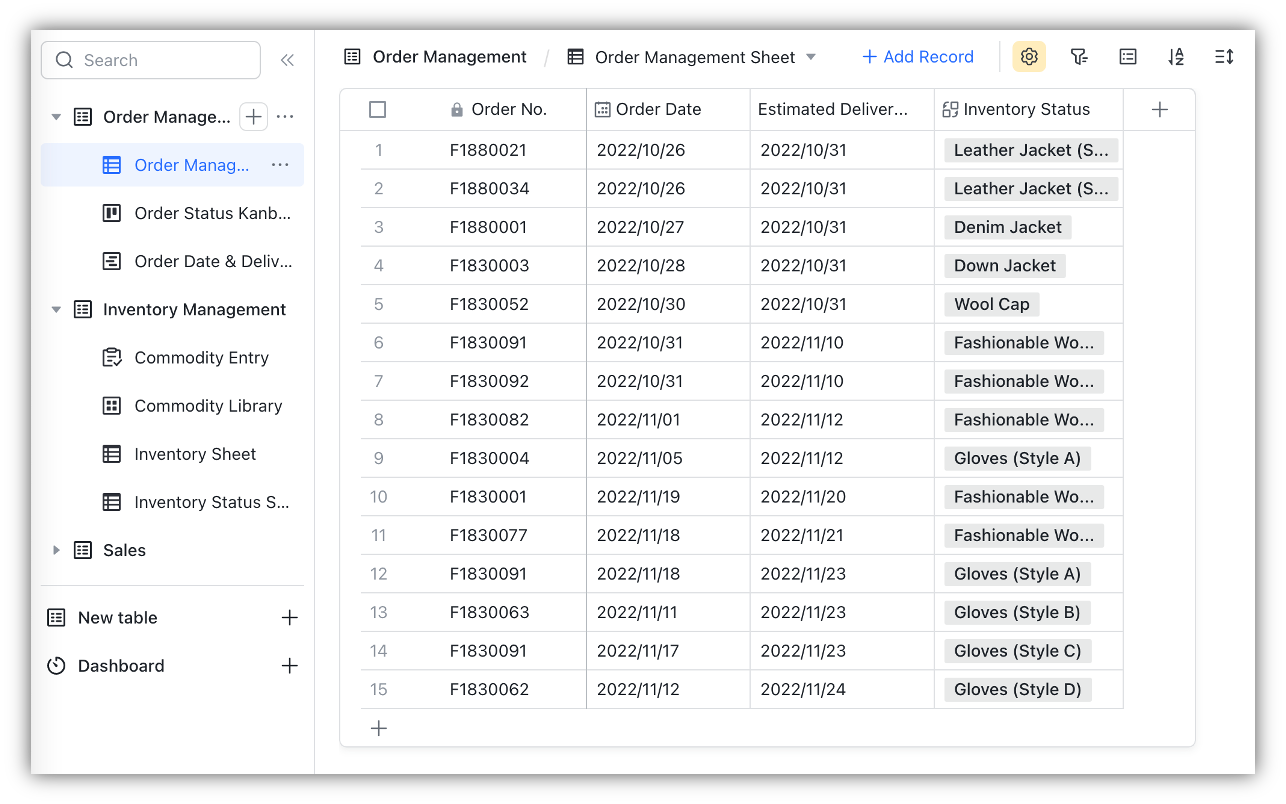Open the A-Z sort tool
The image size is (1286, 804).
point(1176,57)
